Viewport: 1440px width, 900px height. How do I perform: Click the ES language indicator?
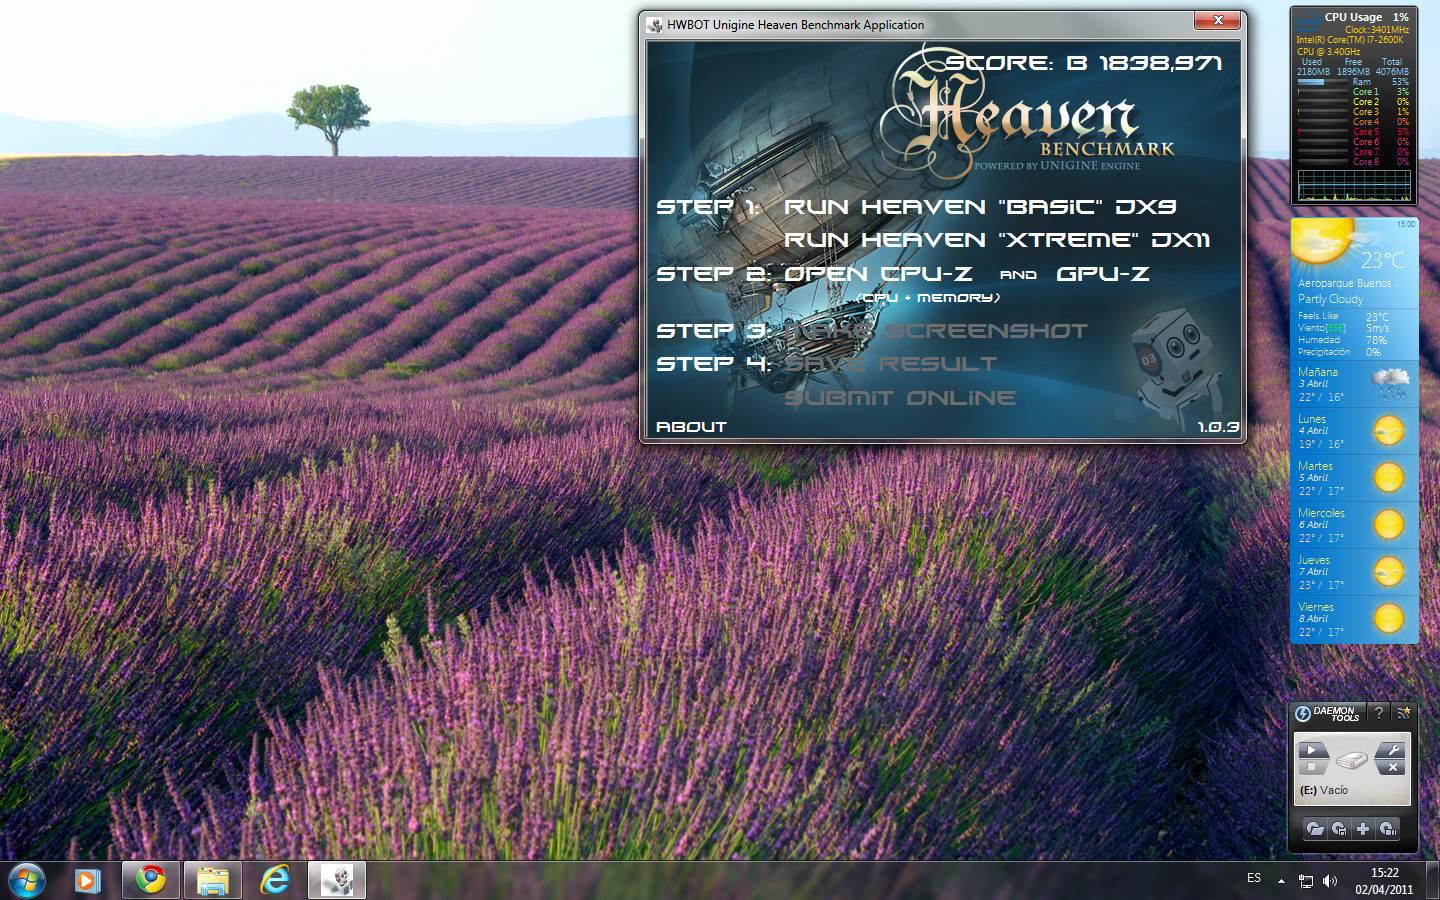pos(1254,878)
